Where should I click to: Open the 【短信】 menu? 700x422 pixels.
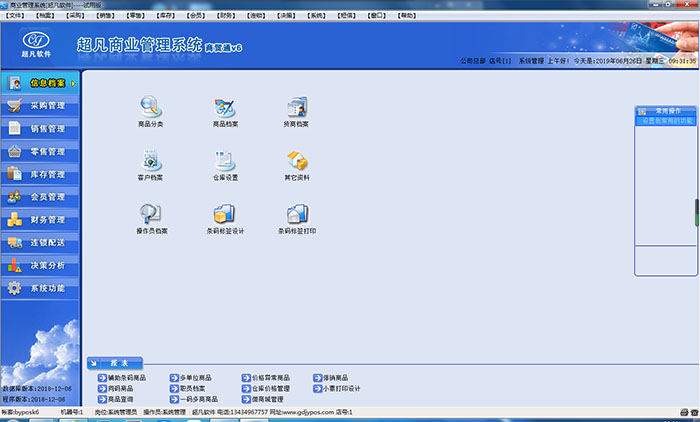click(347, 16)
